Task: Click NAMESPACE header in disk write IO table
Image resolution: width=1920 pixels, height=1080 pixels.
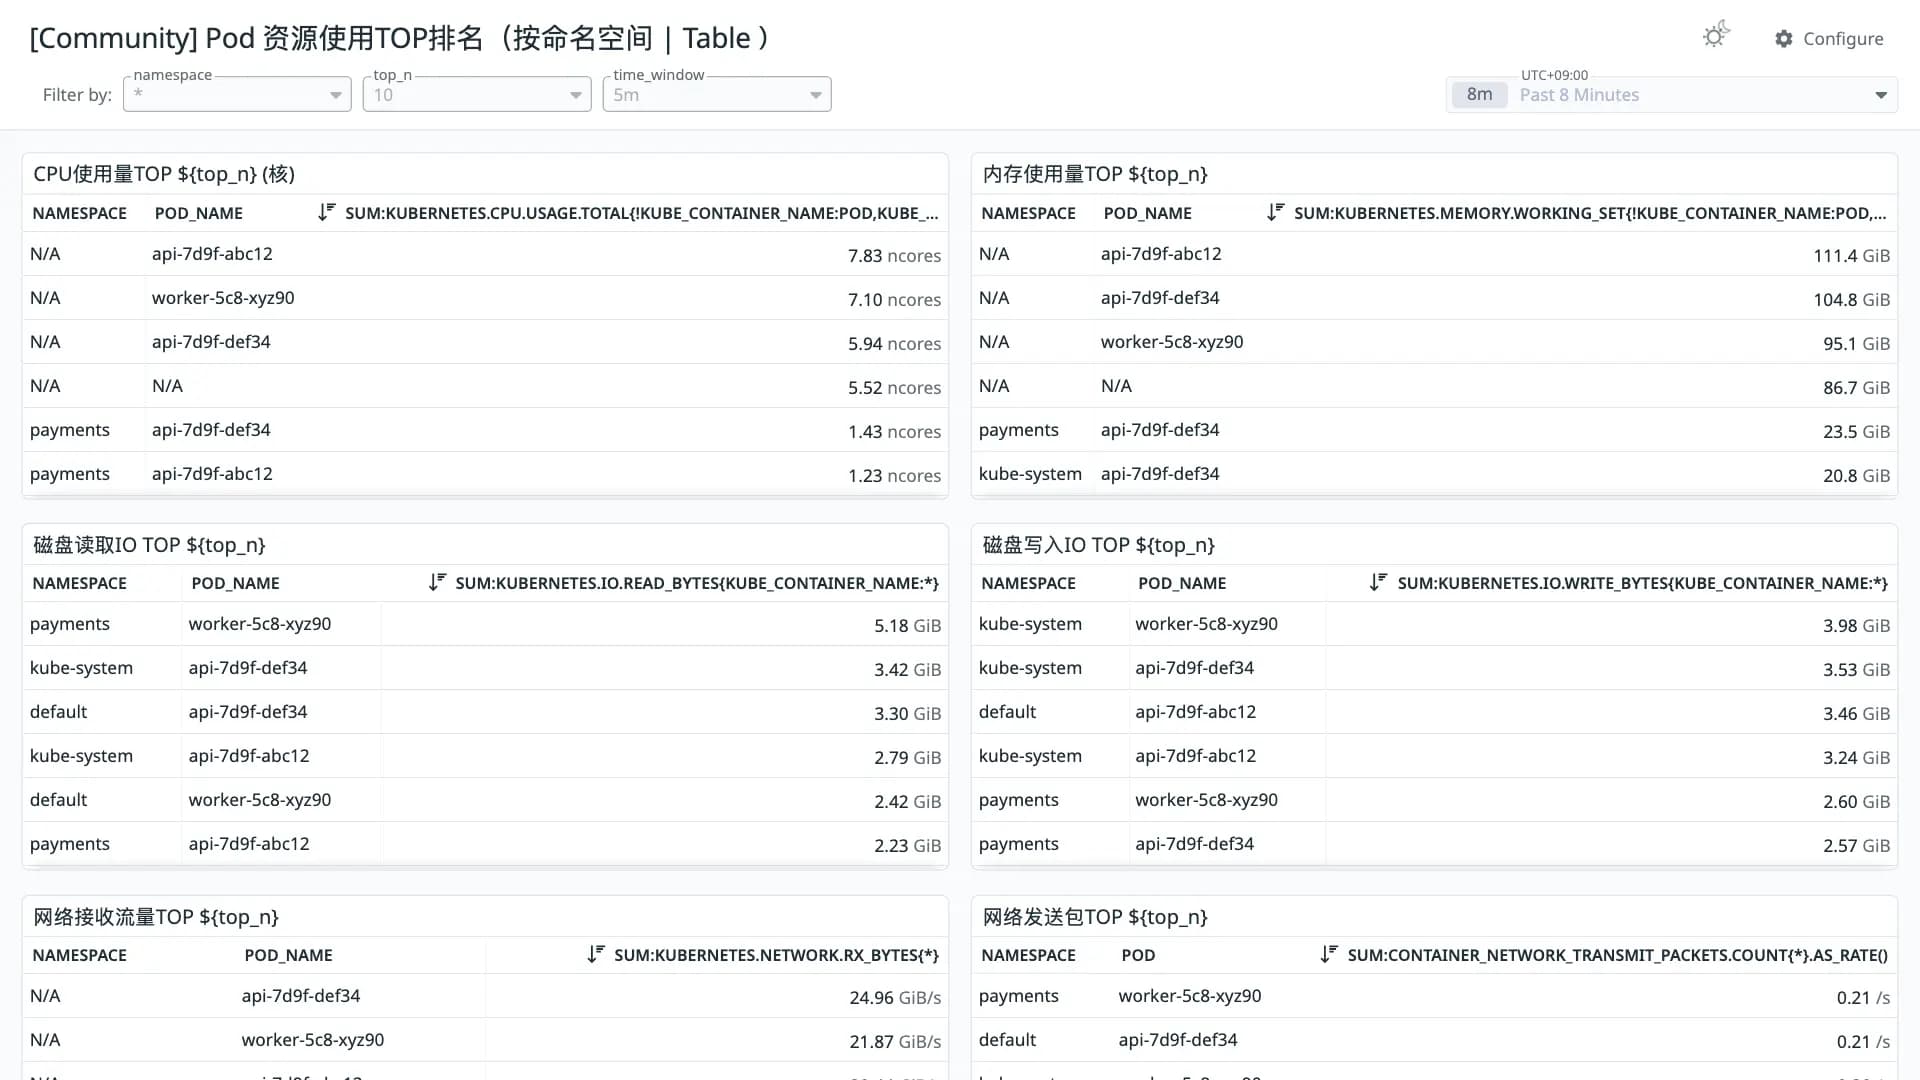Action: (x=1029, y=584)
